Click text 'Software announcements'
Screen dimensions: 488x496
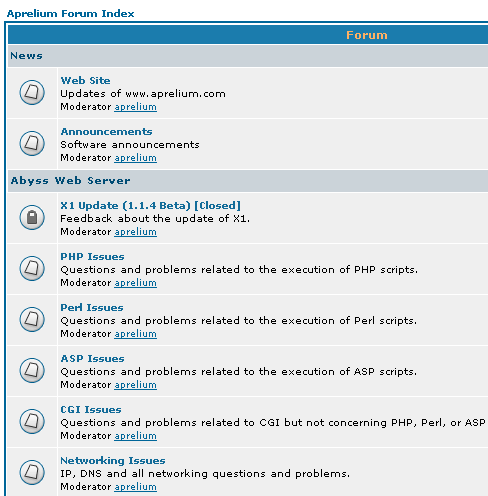tap(130, 145)
